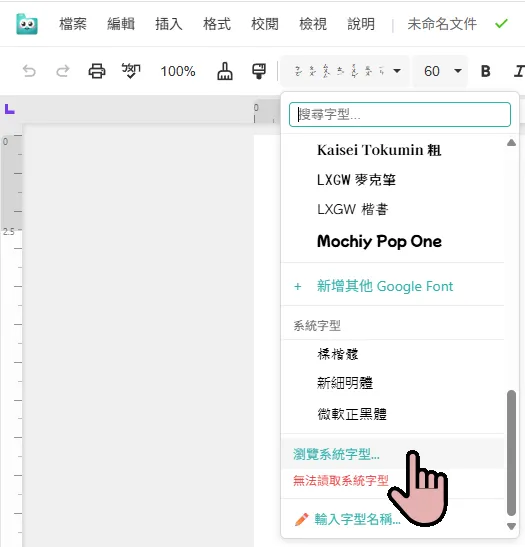Click the plus icon beside 新增其他 Google Font
Image resolution: width=525 pixels, height=547 pixels.
pos(298,287)
